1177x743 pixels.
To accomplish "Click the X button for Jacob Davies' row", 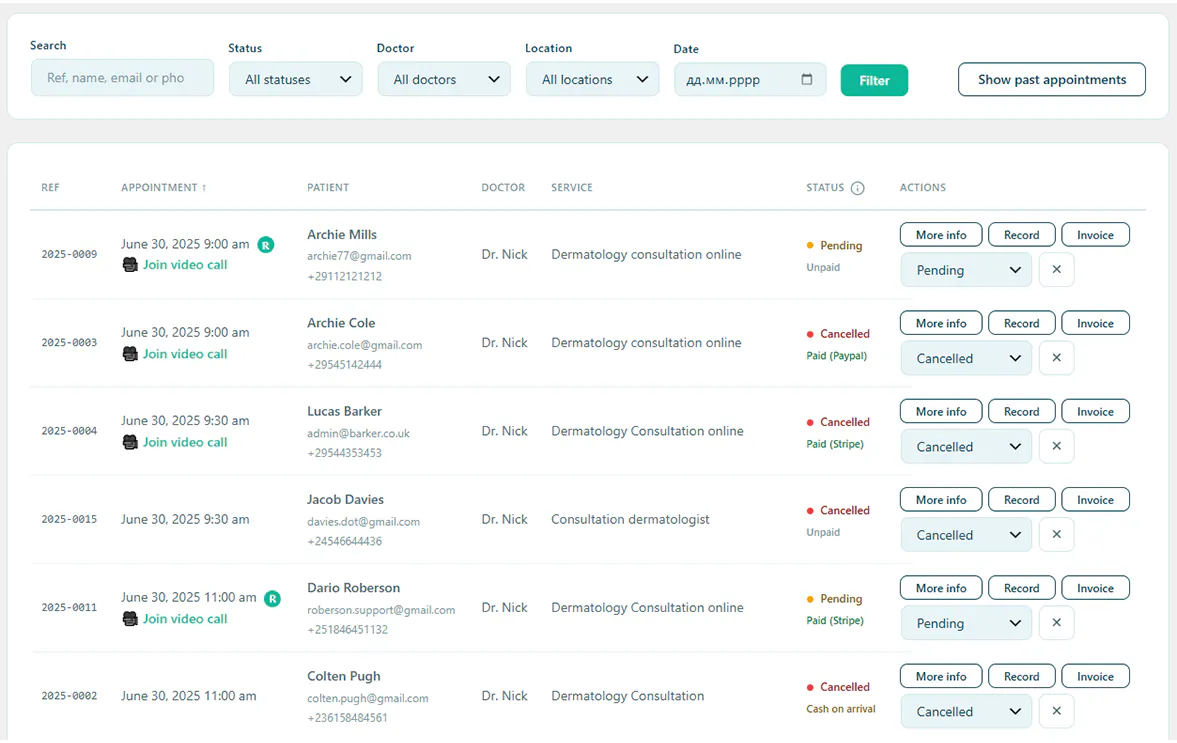I will pos(1056,534).
